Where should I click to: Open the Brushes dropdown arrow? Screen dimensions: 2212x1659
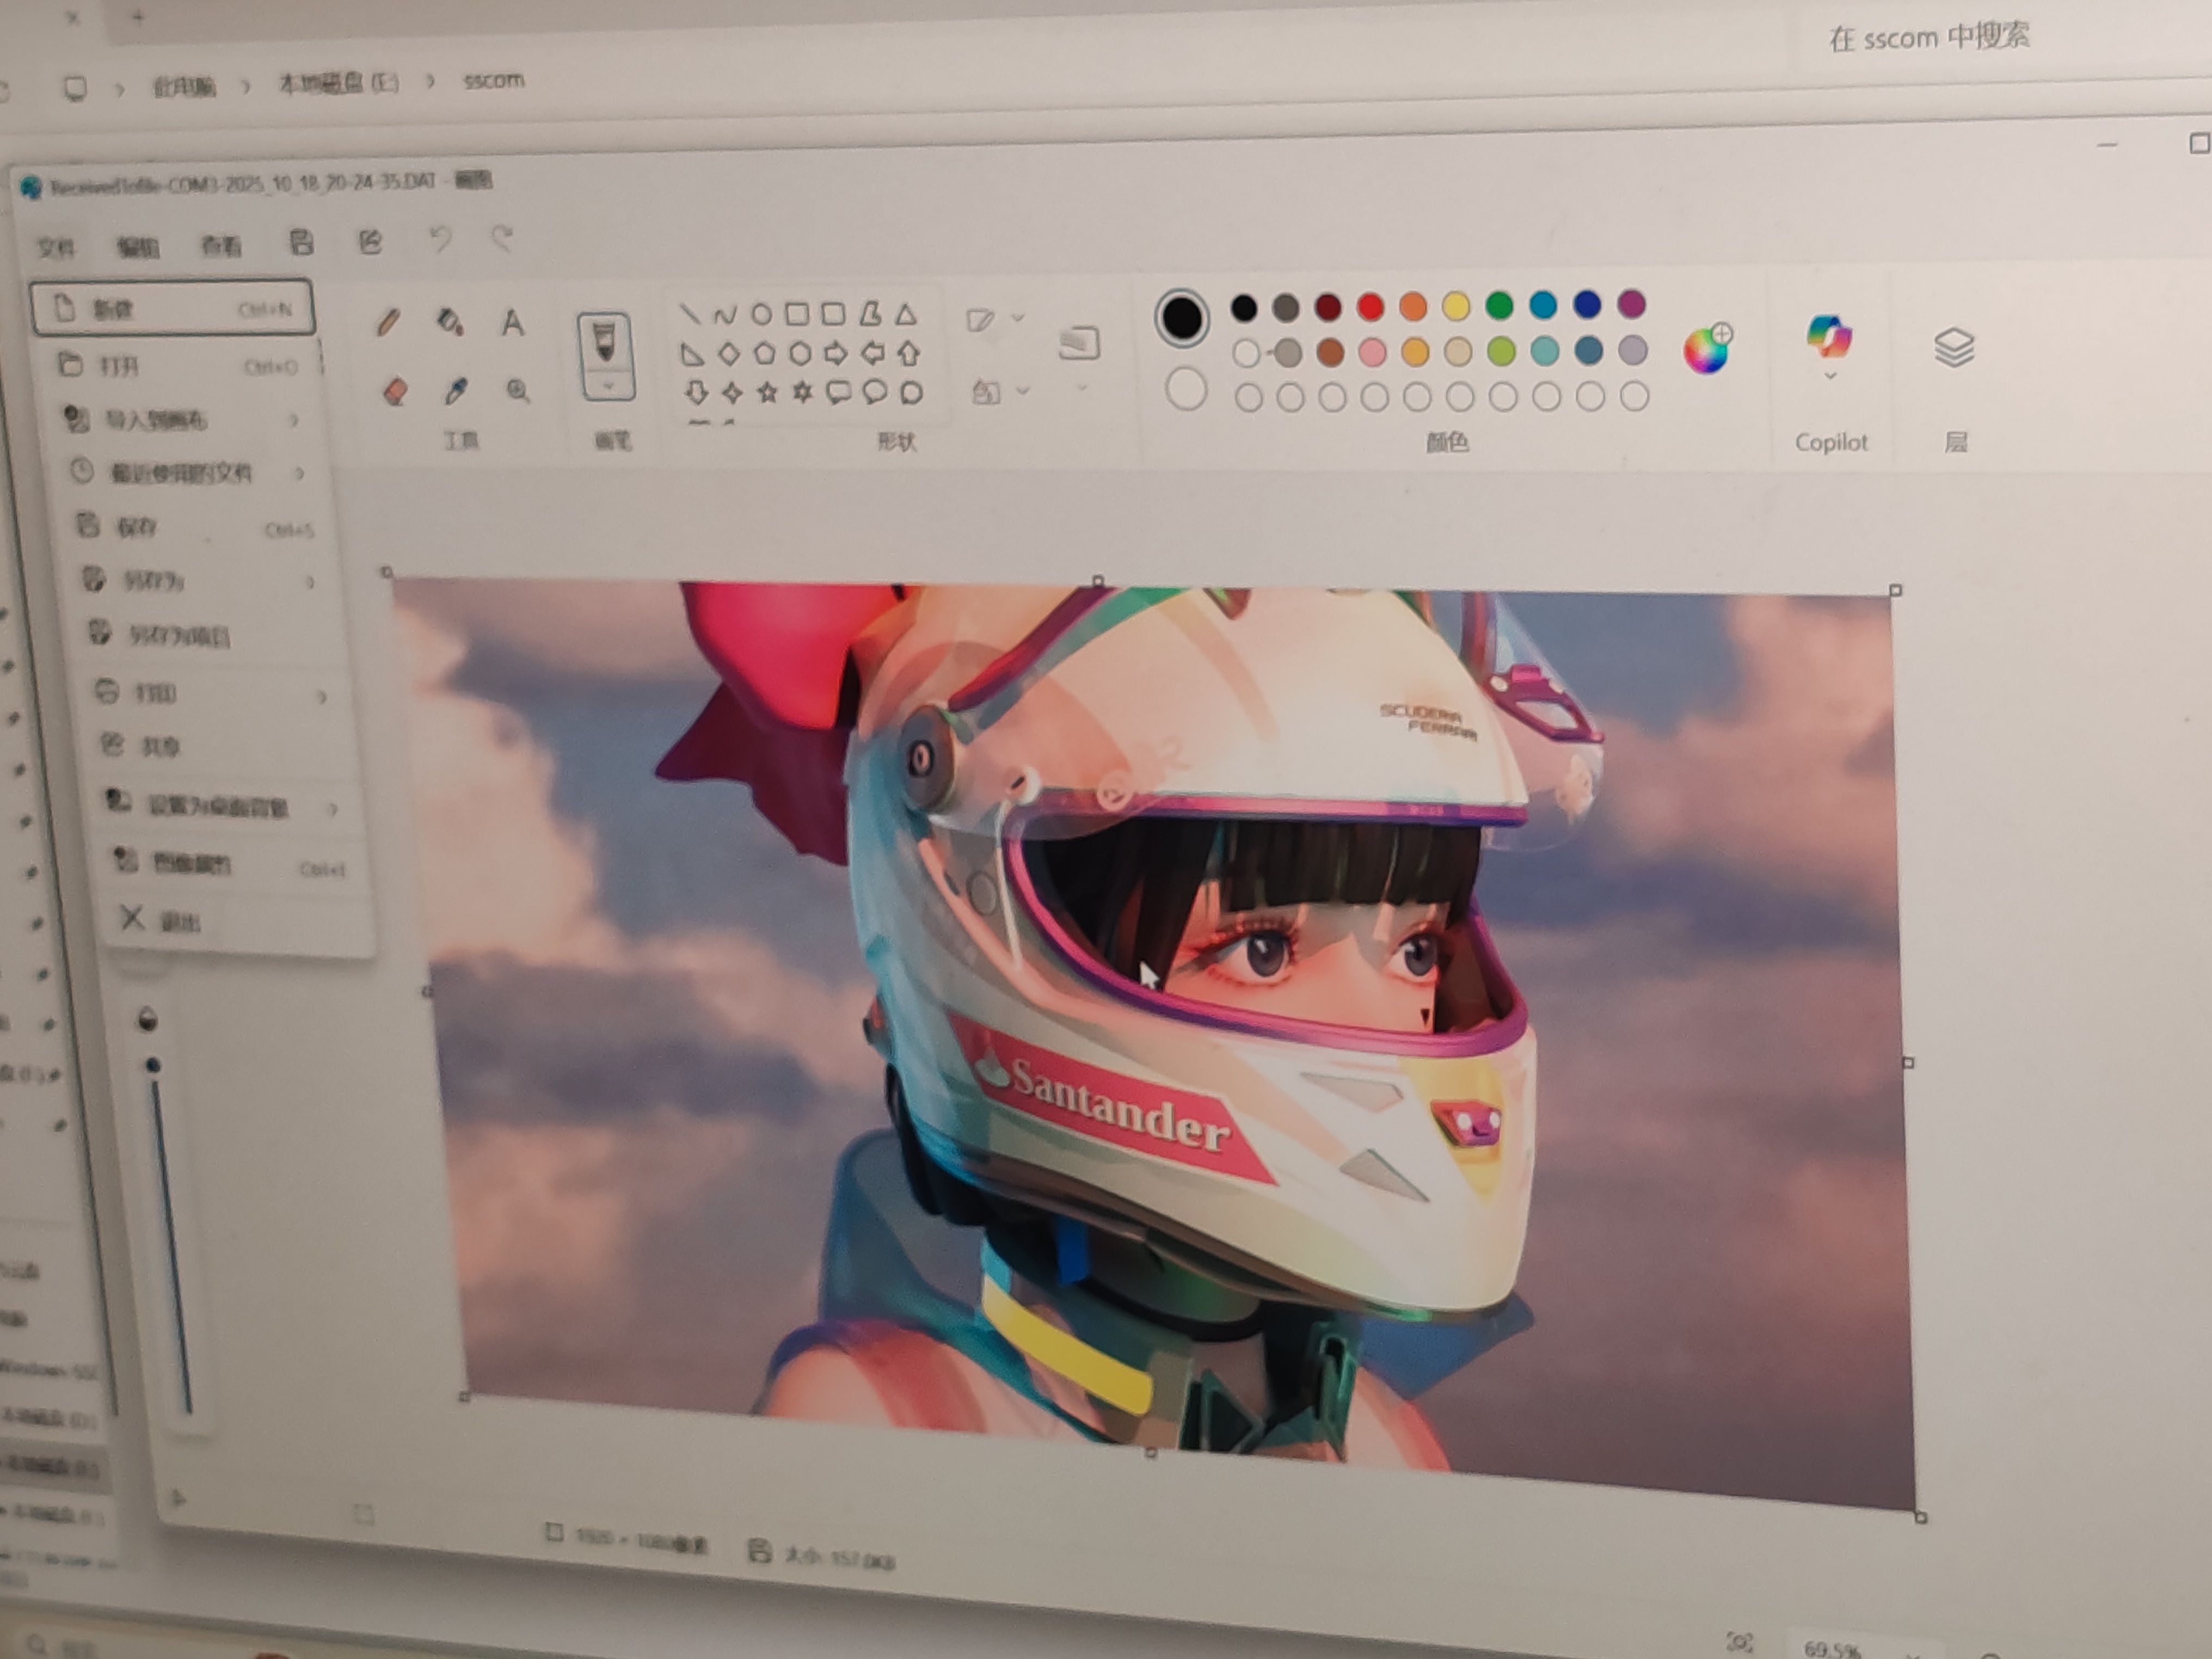pos(608,386)
